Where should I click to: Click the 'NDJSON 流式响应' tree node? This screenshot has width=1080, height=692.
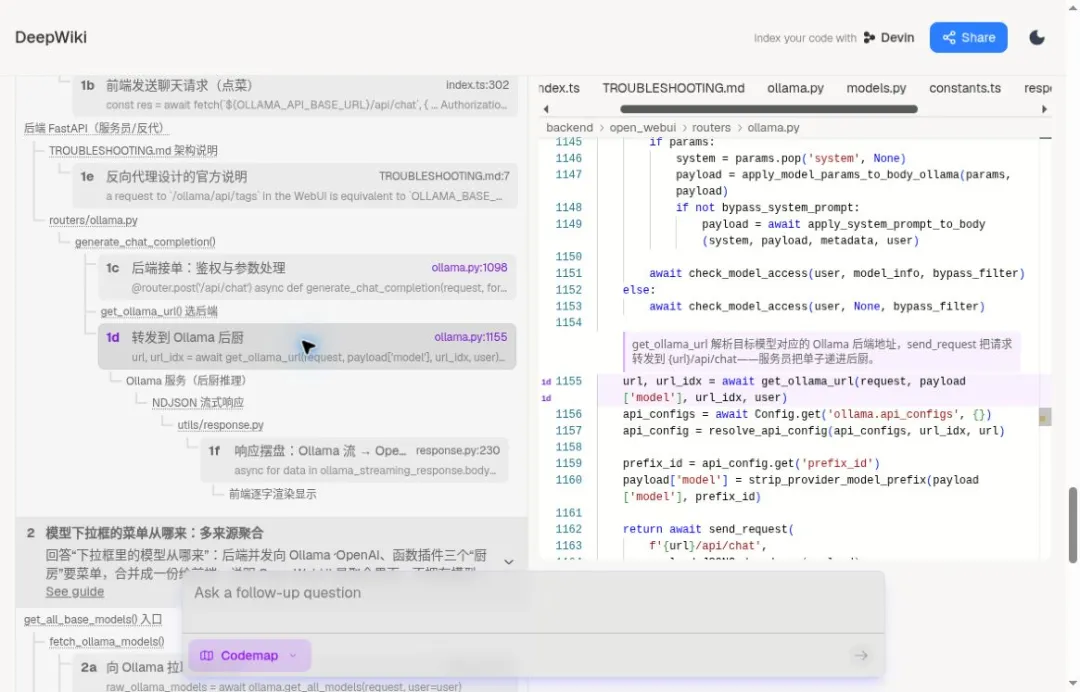198,402
